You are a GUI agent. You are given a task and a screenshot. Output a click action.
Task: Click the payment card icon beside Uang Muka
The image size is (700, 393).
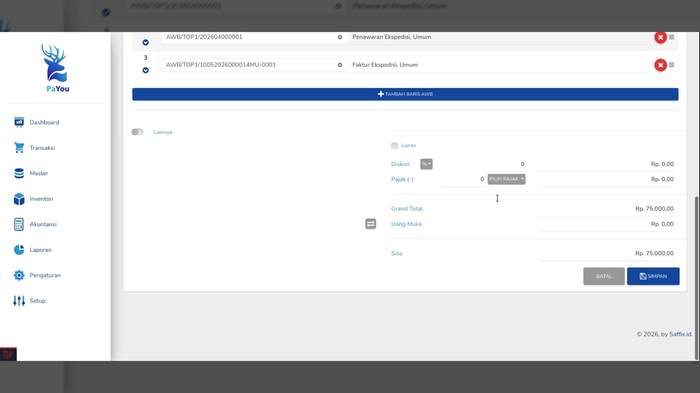[371, 224]
